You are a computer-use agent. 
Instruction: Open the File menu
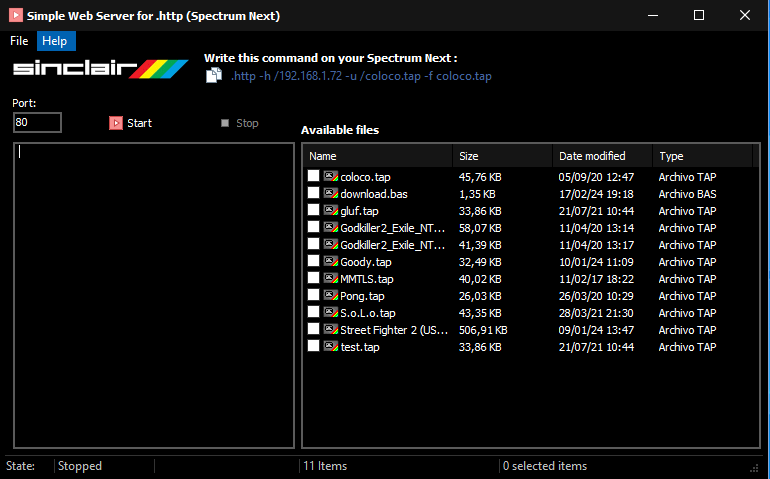point(19,41)
